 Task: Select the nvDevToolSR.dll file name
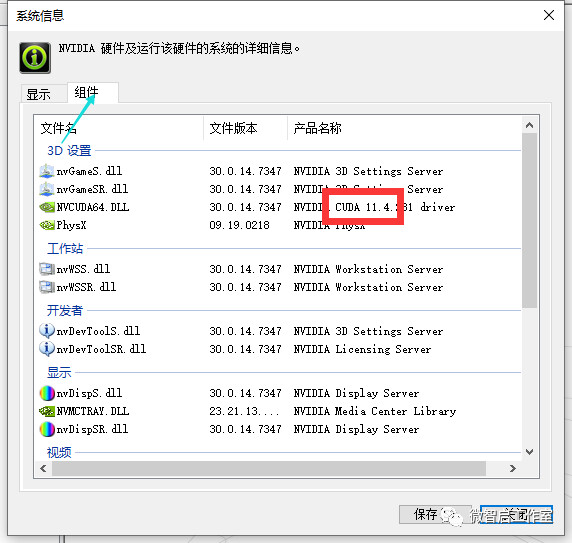click(x=101, y=349)
